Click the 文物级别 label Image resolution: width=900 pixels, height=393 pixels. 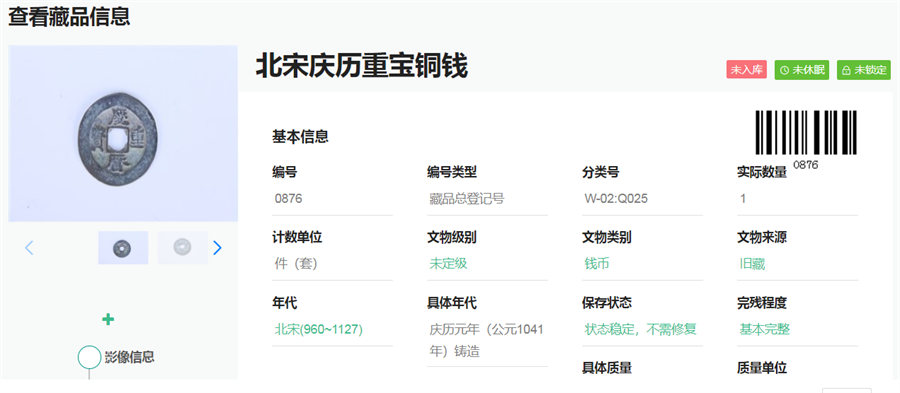pos(452,237)
